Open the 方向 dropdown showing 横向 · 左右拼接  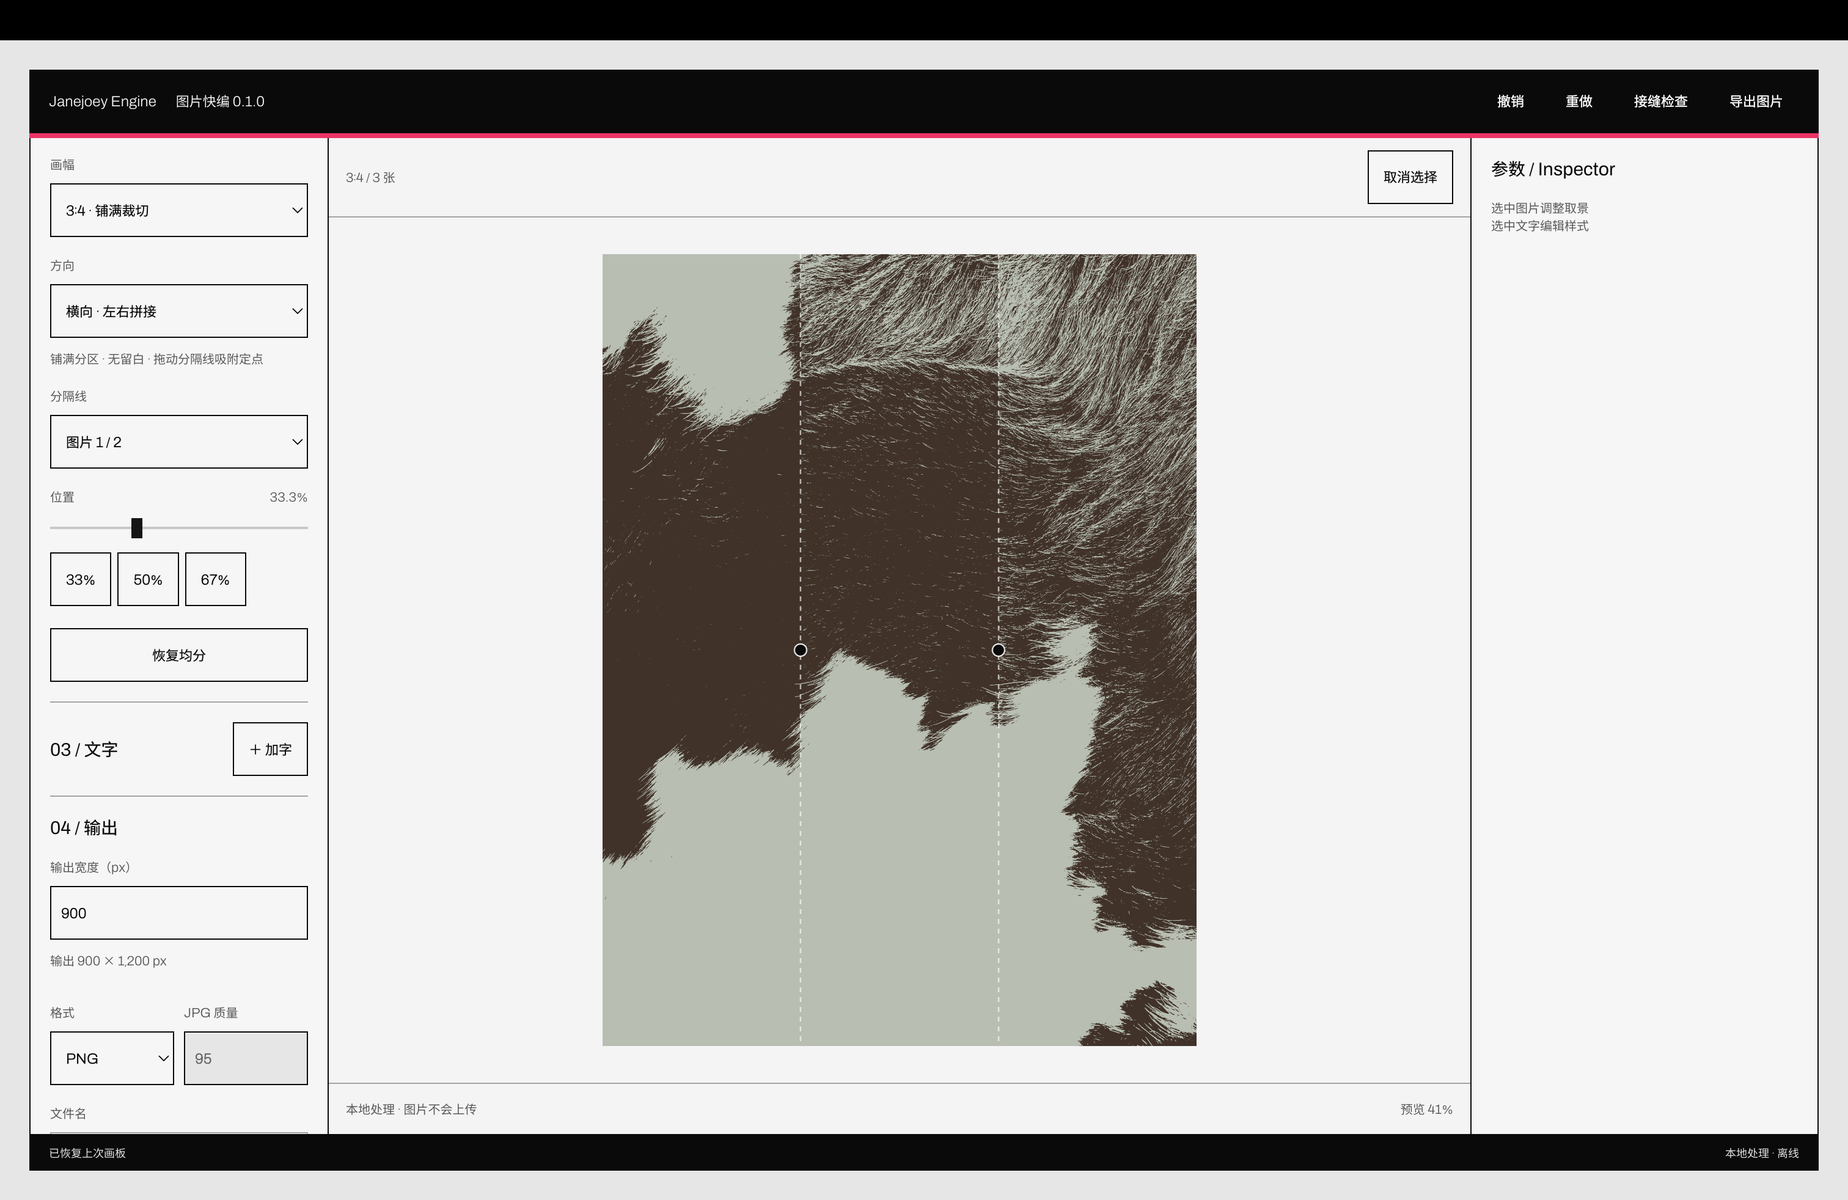tap(179, 311)
